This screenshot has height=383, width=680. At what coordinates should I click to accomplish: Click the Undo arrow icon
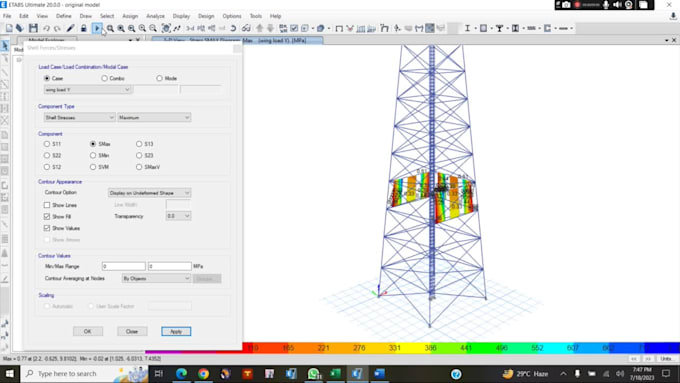point(46,28)
